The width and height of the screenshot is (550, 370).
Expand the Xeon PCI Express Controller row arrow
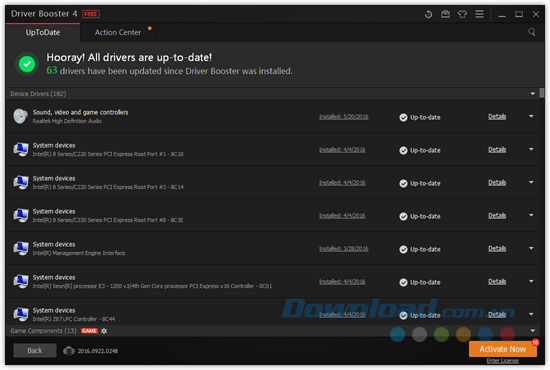(531, 281)
